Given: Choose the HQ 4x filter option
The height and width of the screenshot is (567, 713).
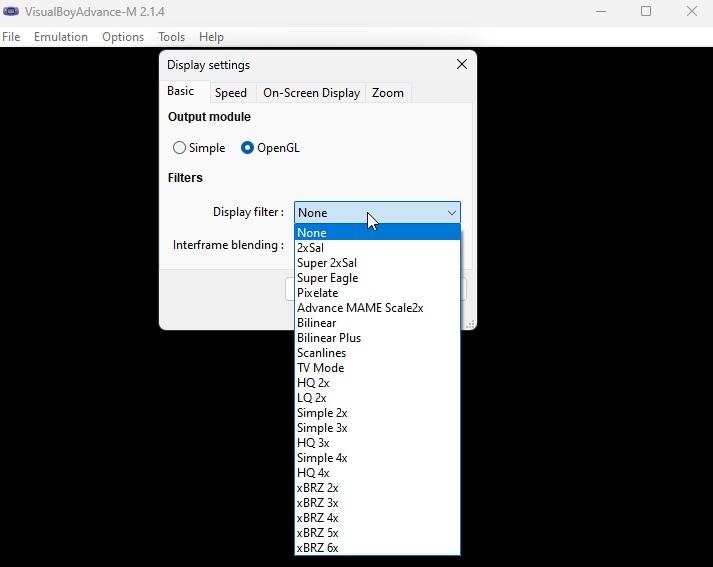Looking at the screenshot, I should click(377, 472).
